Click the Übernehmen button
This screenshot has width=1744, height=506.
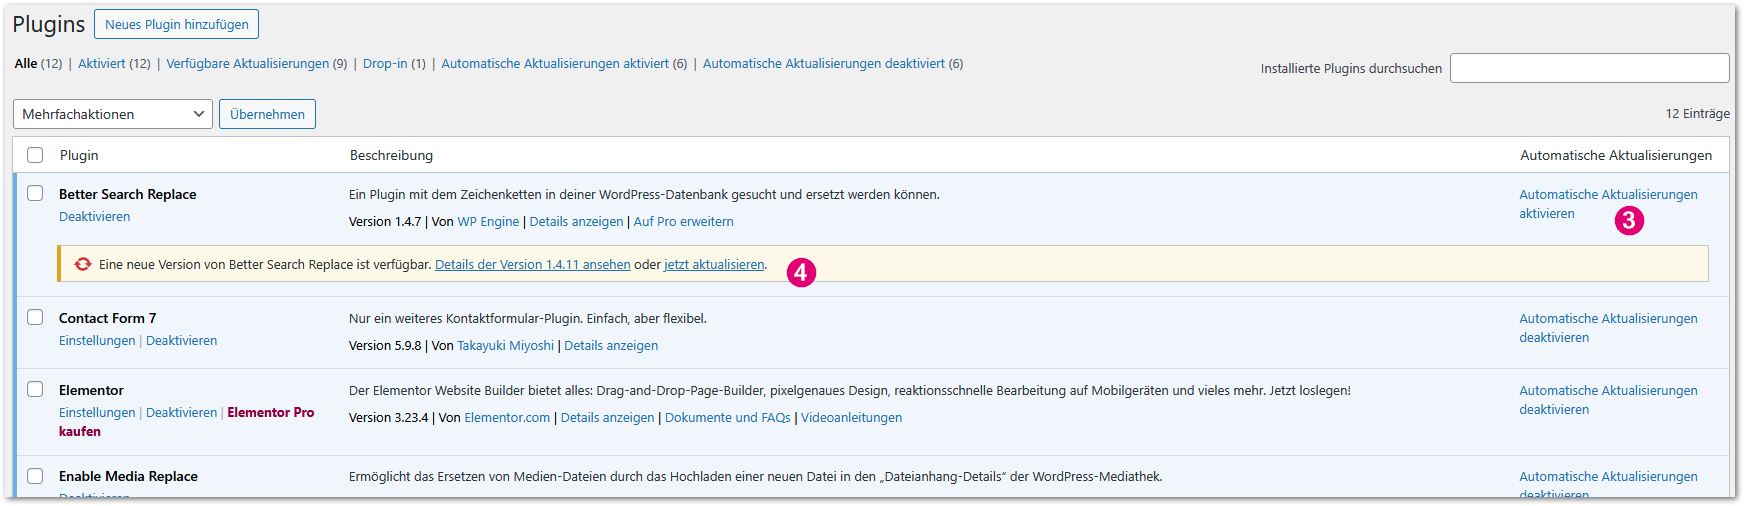tap(267, 114)
